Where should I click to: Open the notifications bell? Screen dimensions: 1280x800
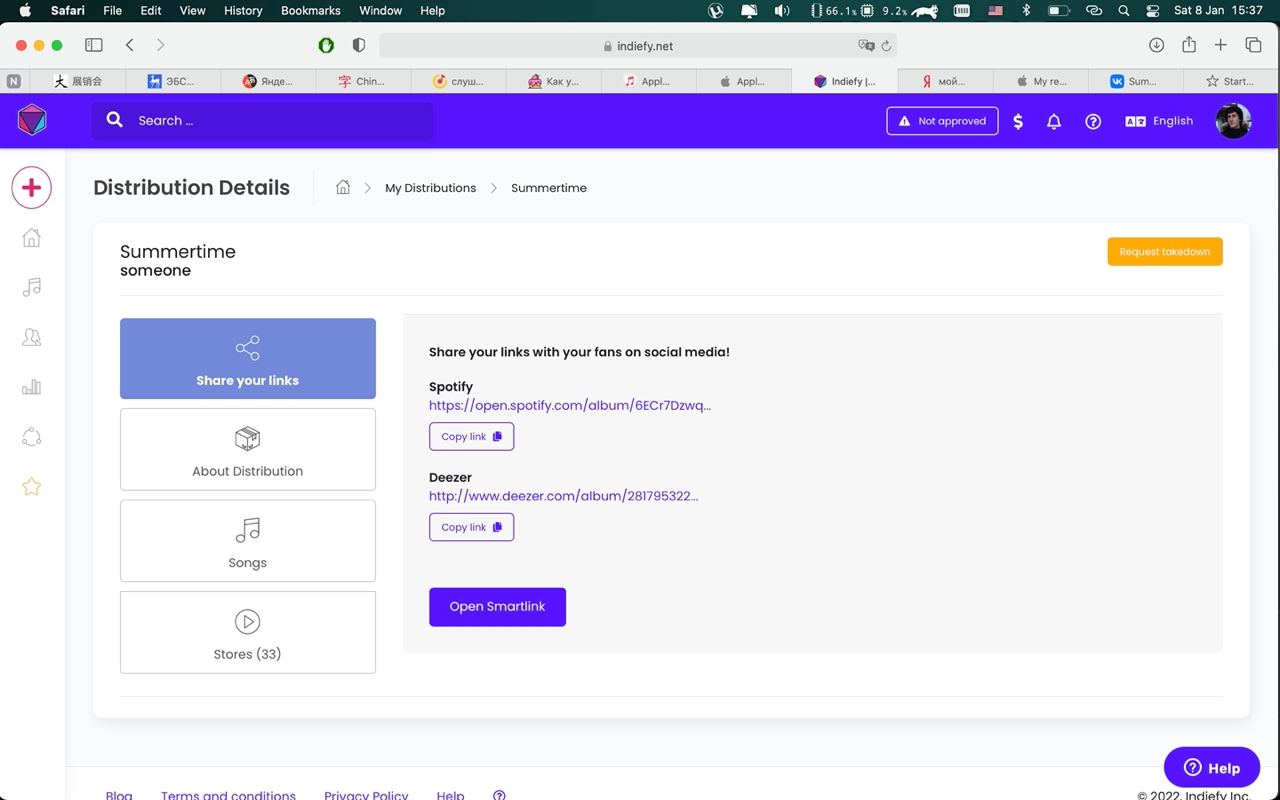tap(1054, 121)
